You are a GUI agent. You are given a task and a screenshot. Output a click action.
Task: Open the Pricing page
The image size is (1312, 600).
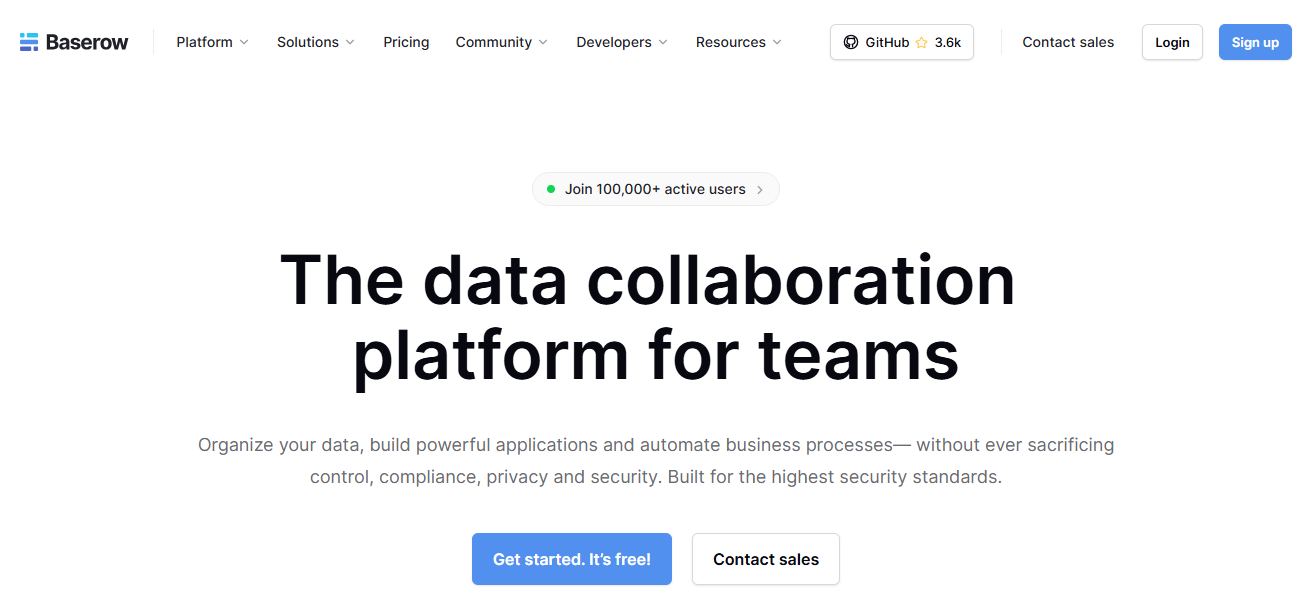[x=406, y=42]
